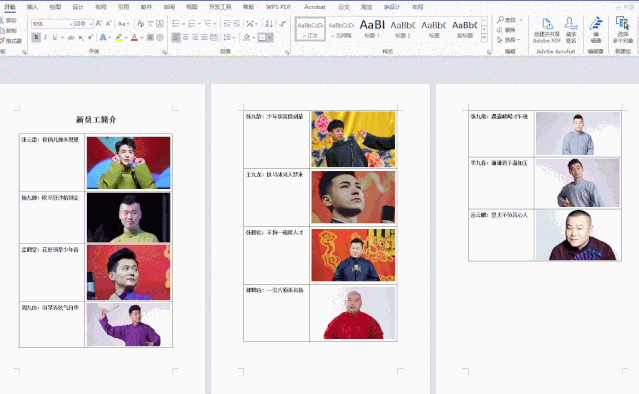This screenshot has height=394, width=639.
Task: Open the Table Design (表设计) tab
Action: (392, 7)
